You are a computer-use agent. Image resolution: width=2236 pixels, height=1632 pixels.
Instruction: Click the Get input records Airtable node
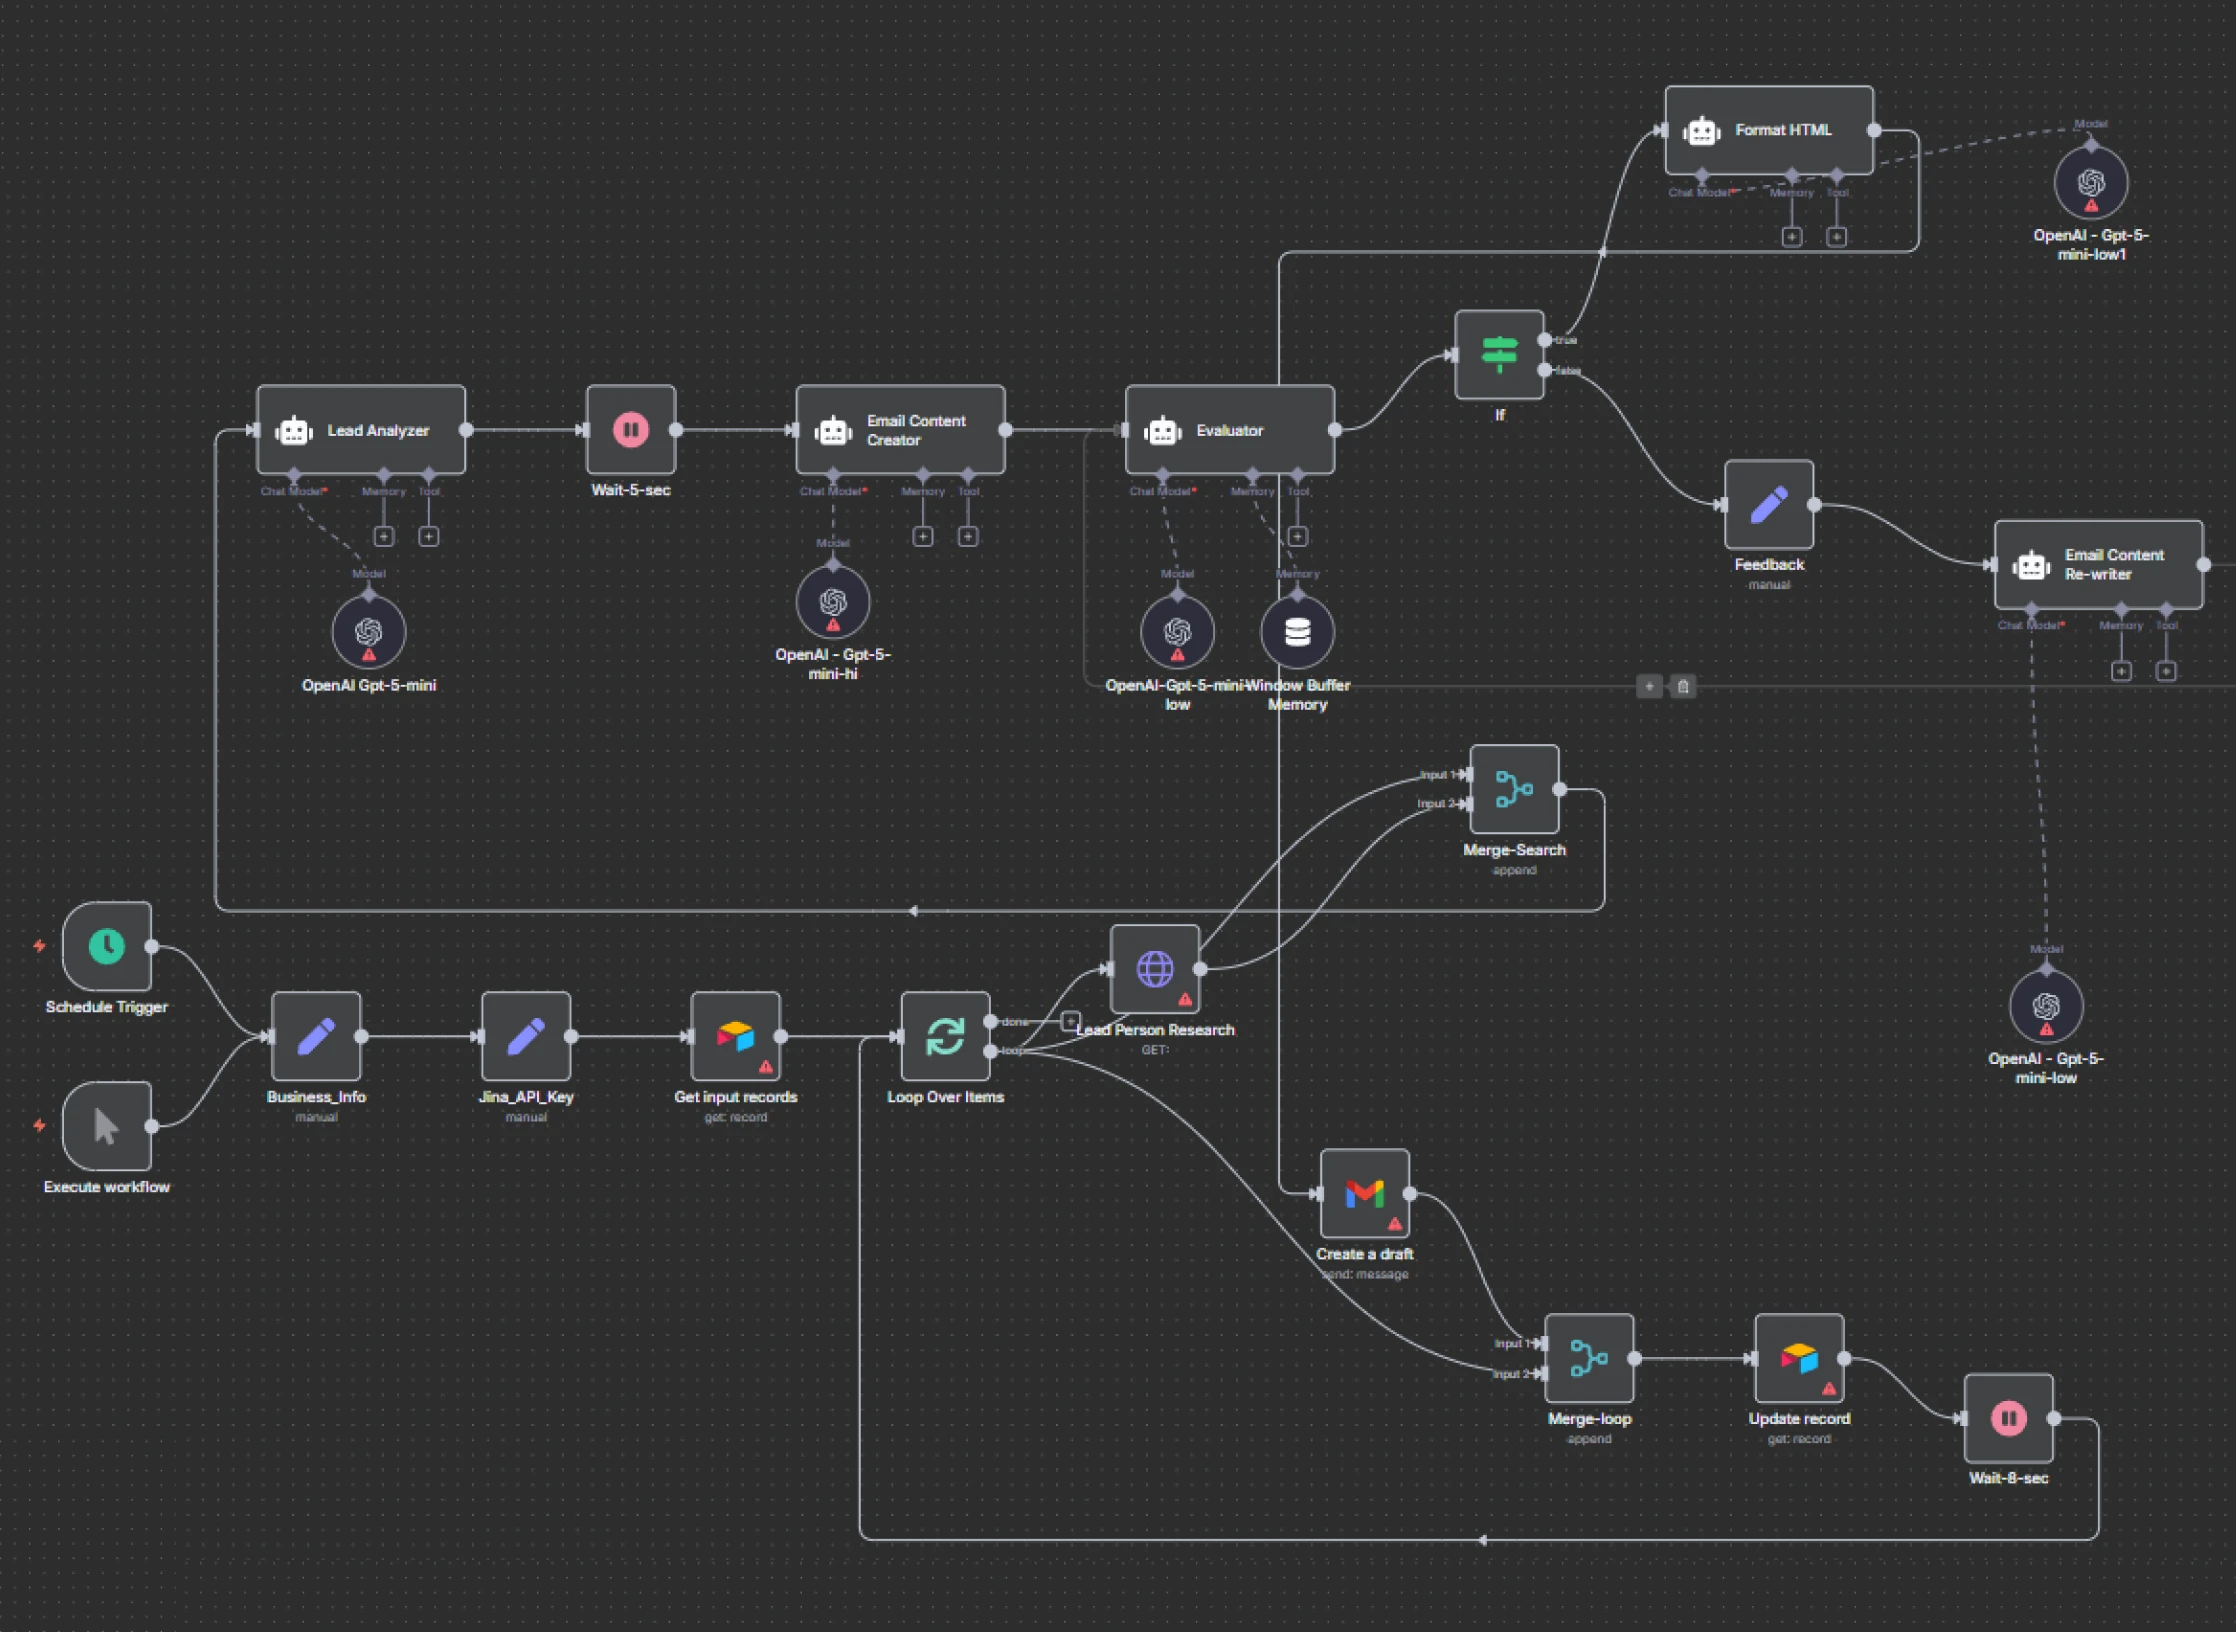pos(735,1036)
